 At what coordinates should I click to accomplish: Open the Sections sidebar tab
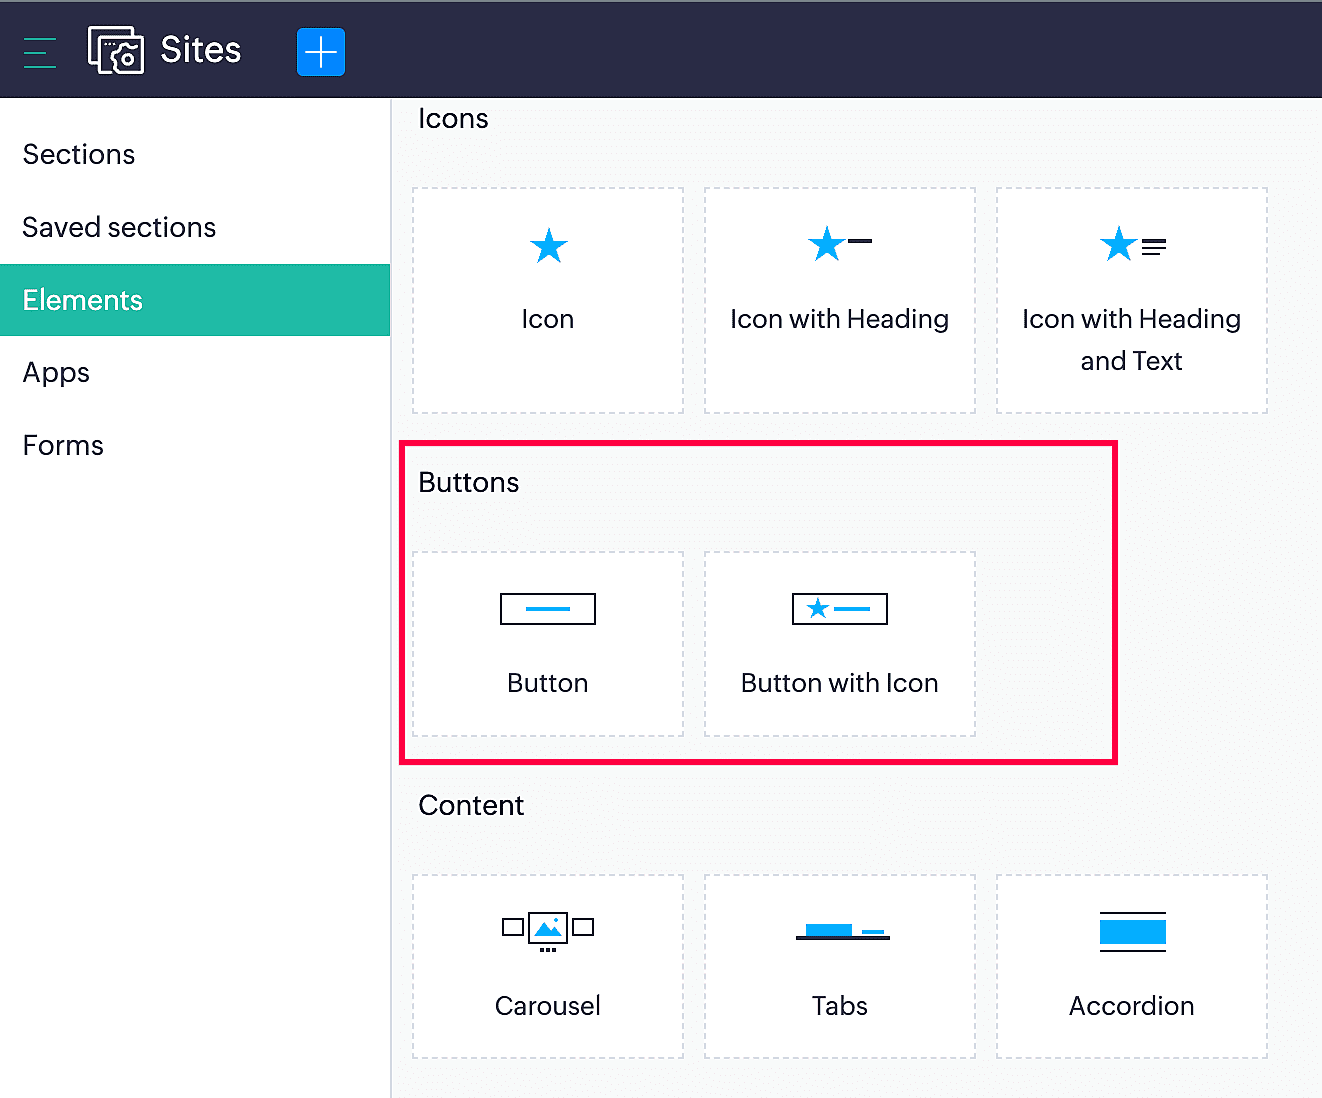click(79, 155)
